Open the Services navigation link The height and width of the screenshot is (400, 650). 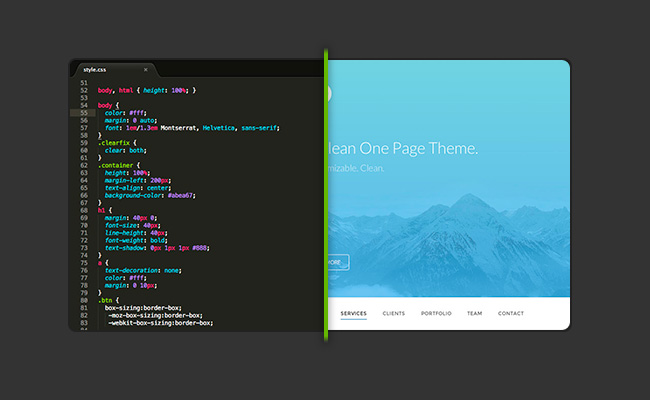(353, 314)
